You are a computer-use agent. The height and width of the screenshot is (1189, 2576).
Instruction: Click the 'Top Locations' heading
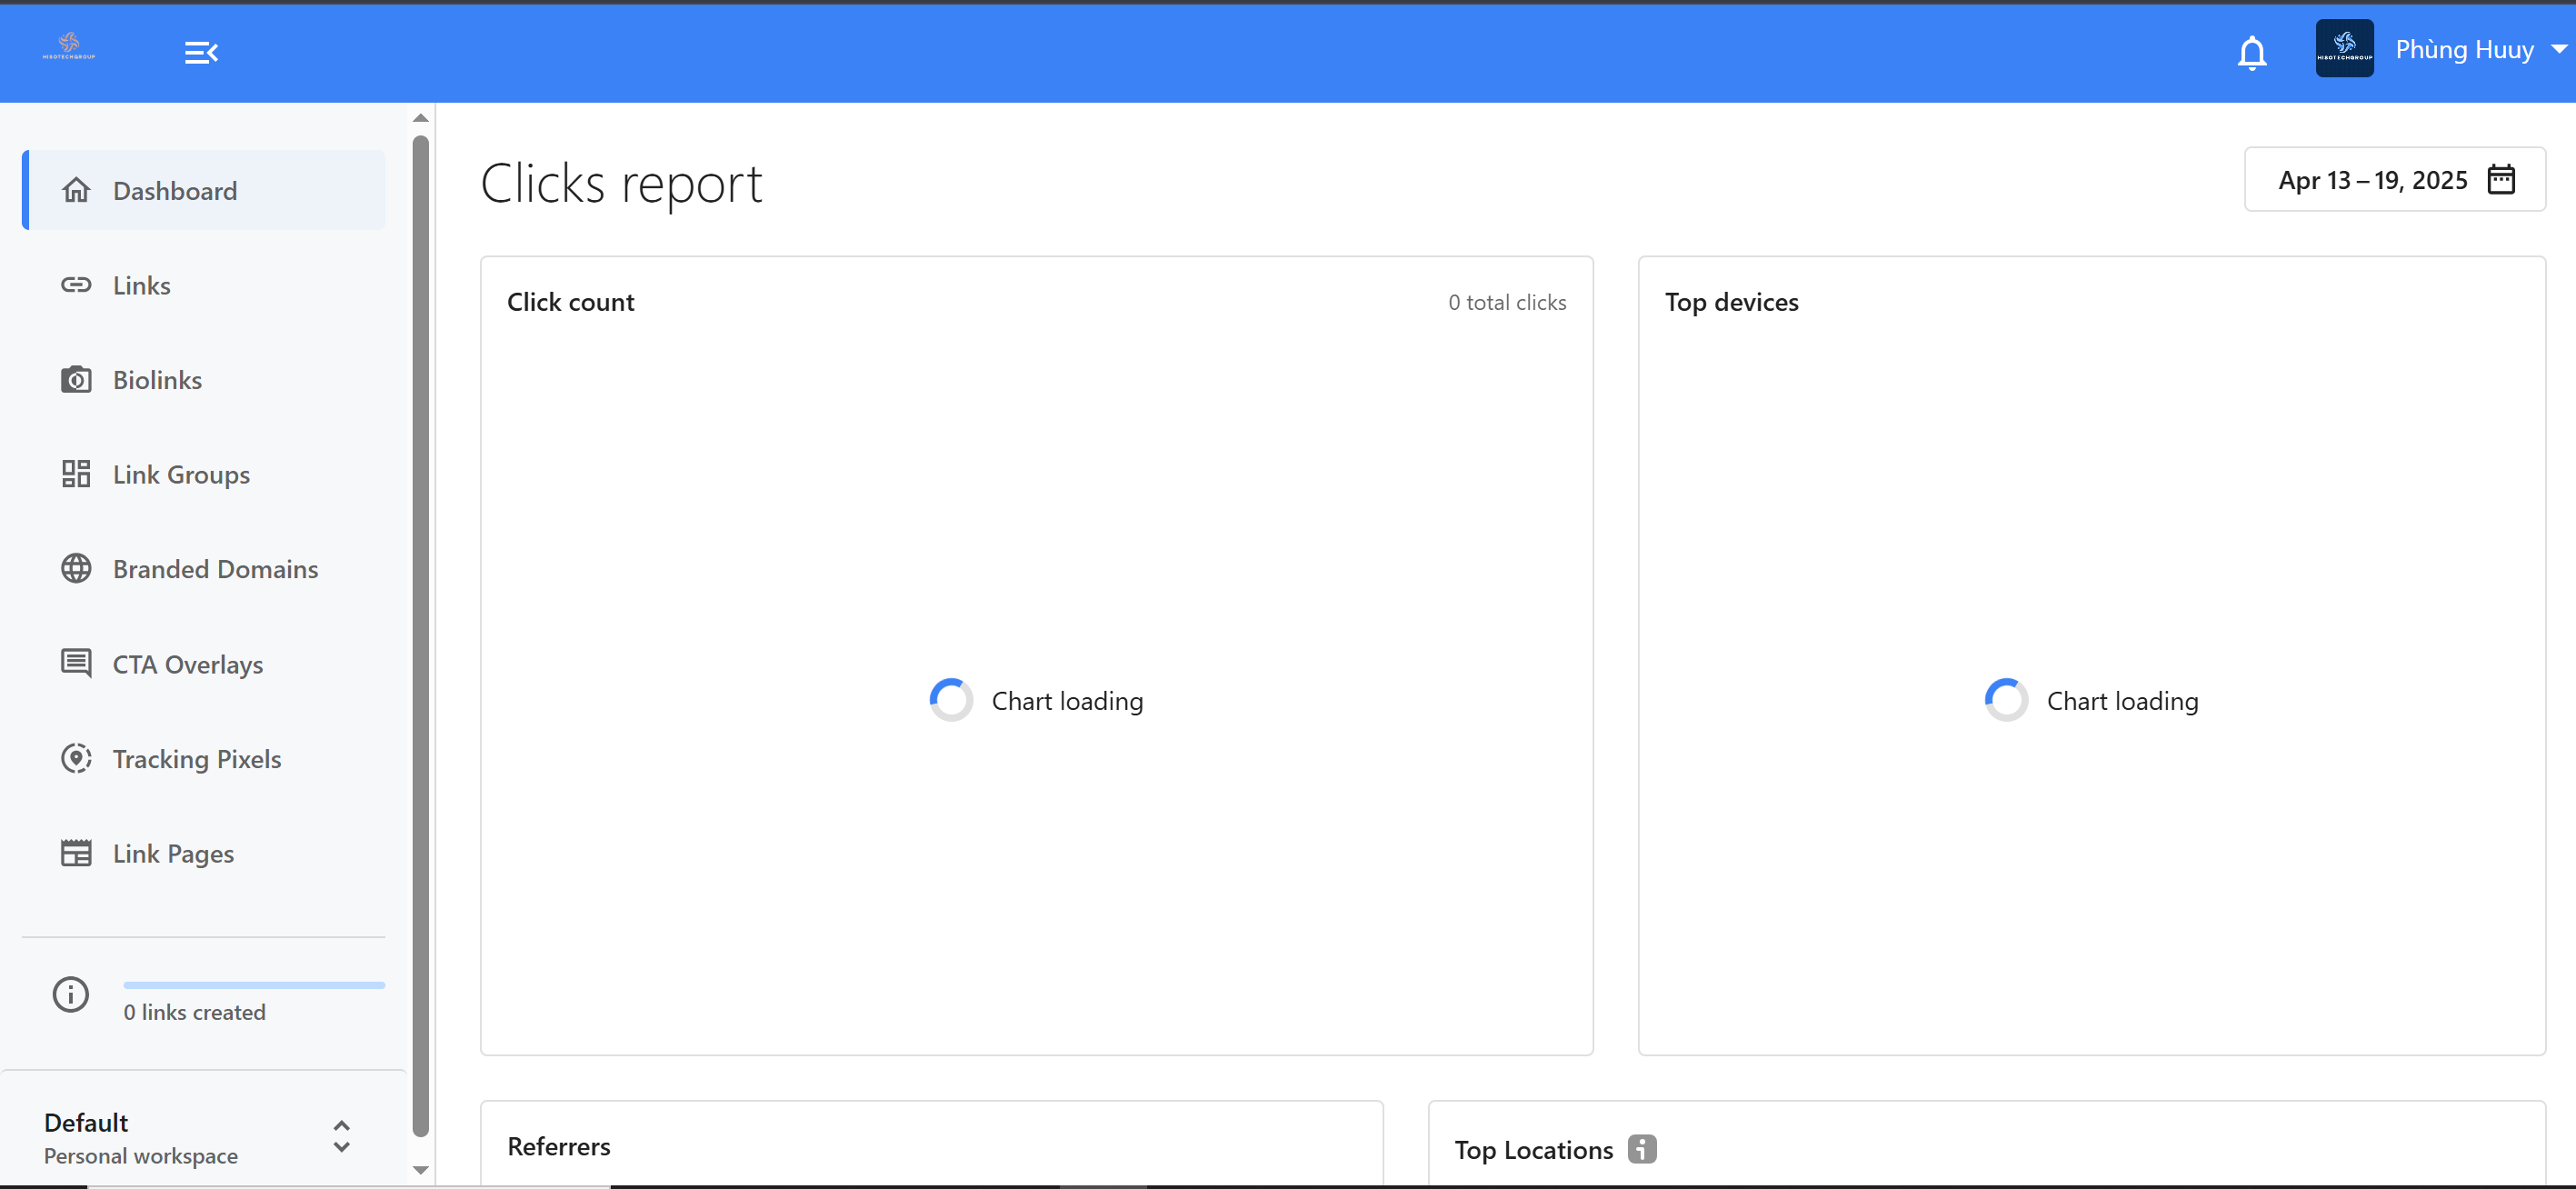tap(1533, 1150)
